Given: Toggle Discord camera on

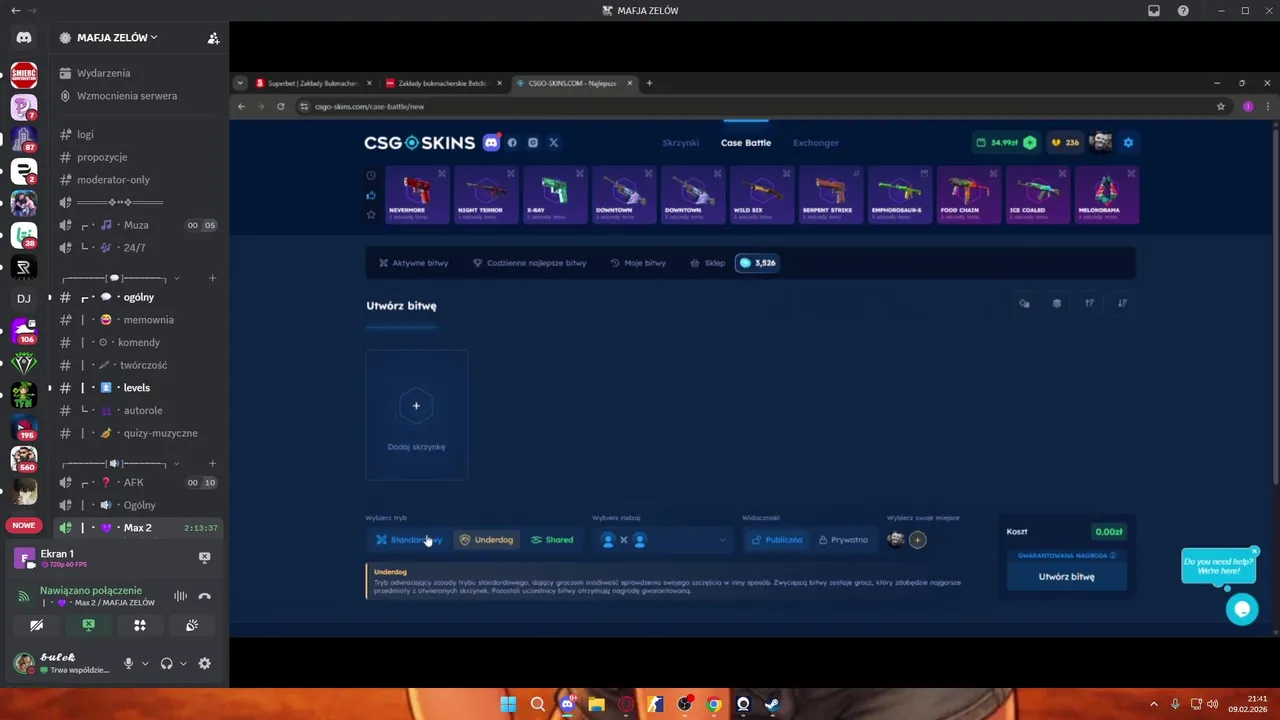Looking at the screenshot, I should pos(37,625).
